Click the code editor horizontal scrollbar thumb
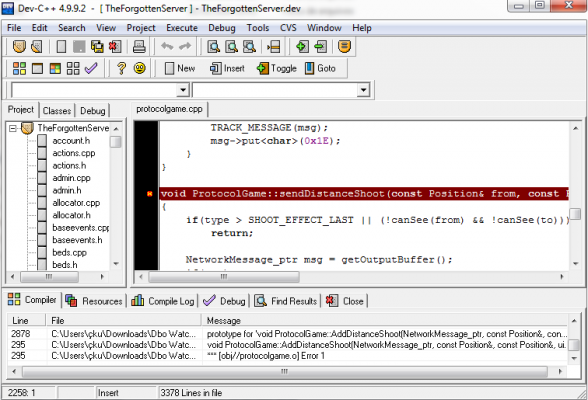Image resolution: width=588 pixels, height=400 pixels. (224, 277)
